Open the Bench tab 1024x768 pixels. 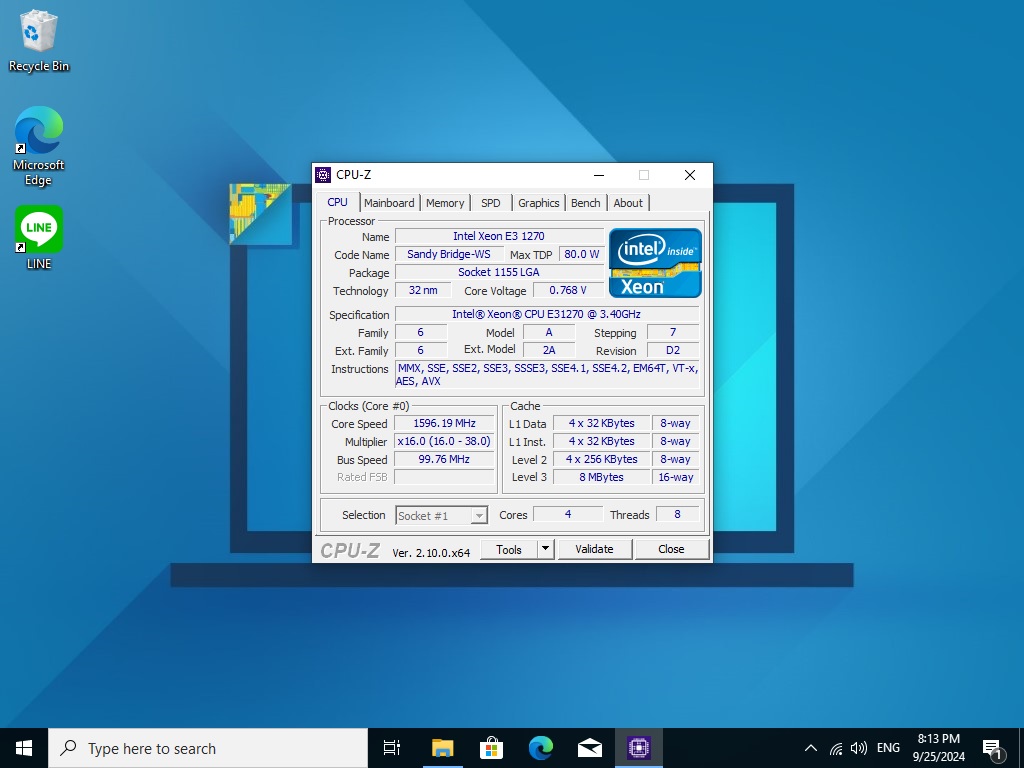585,203
